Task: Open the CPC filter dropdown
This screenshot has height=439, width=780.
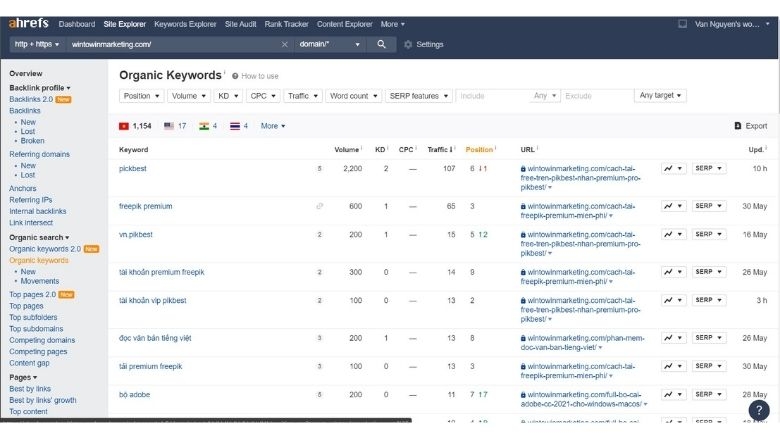Action: click(263, 96)
